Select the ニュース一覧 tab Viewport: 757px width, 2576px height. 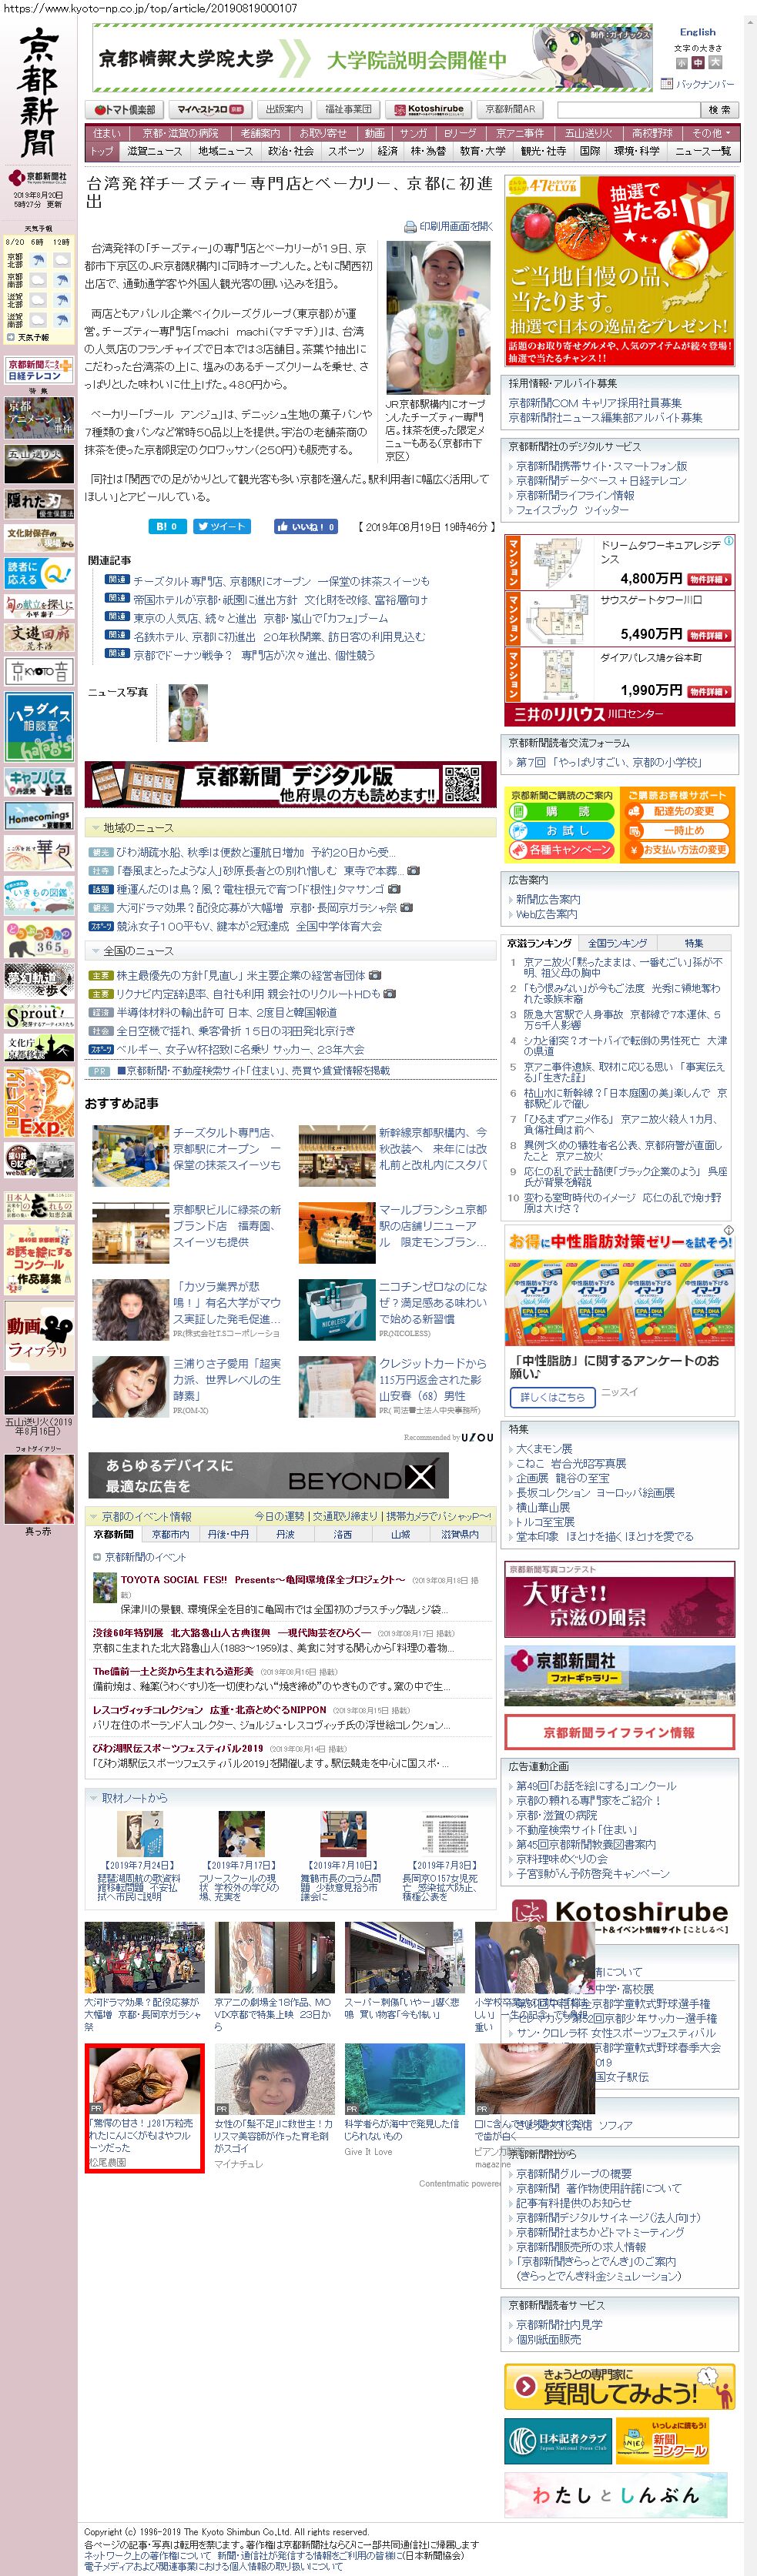pos(703,151)
